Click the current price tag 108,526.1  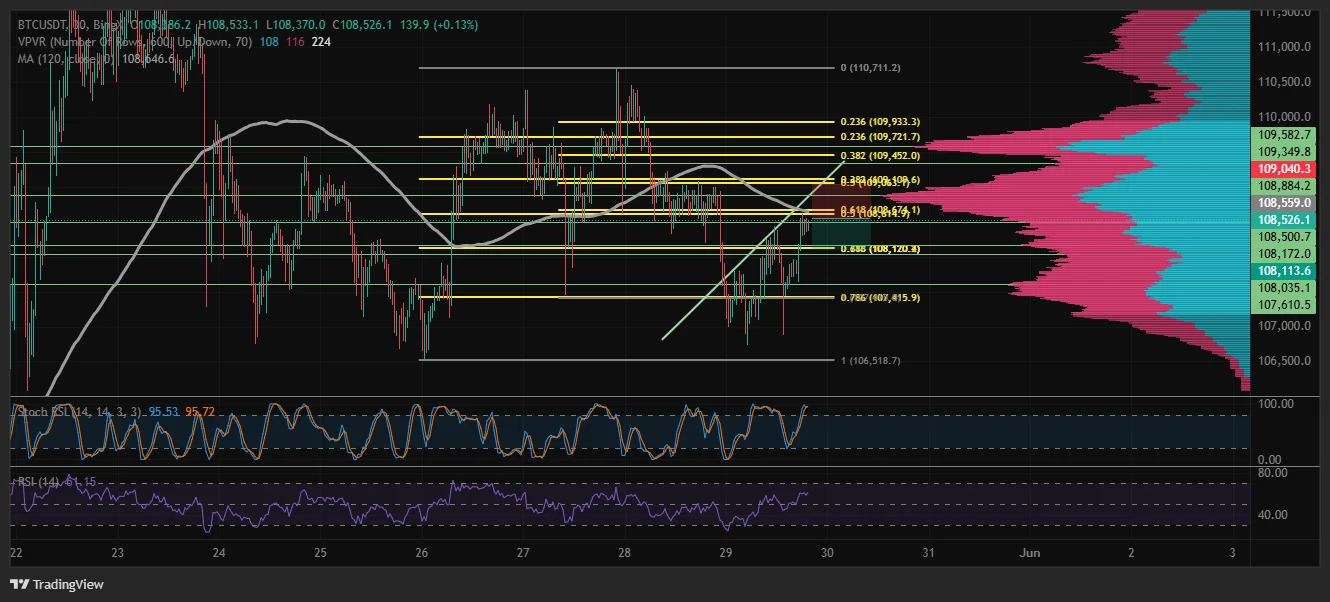click(x=1284, y=219)
